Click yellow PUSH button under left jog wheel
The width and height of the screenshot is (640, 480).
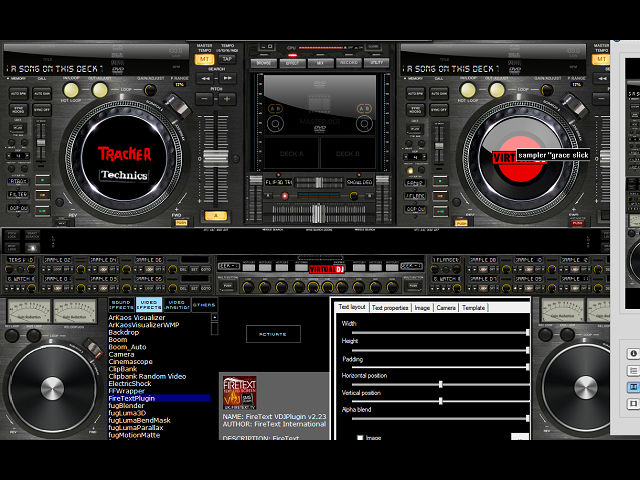tap(180, 223)
